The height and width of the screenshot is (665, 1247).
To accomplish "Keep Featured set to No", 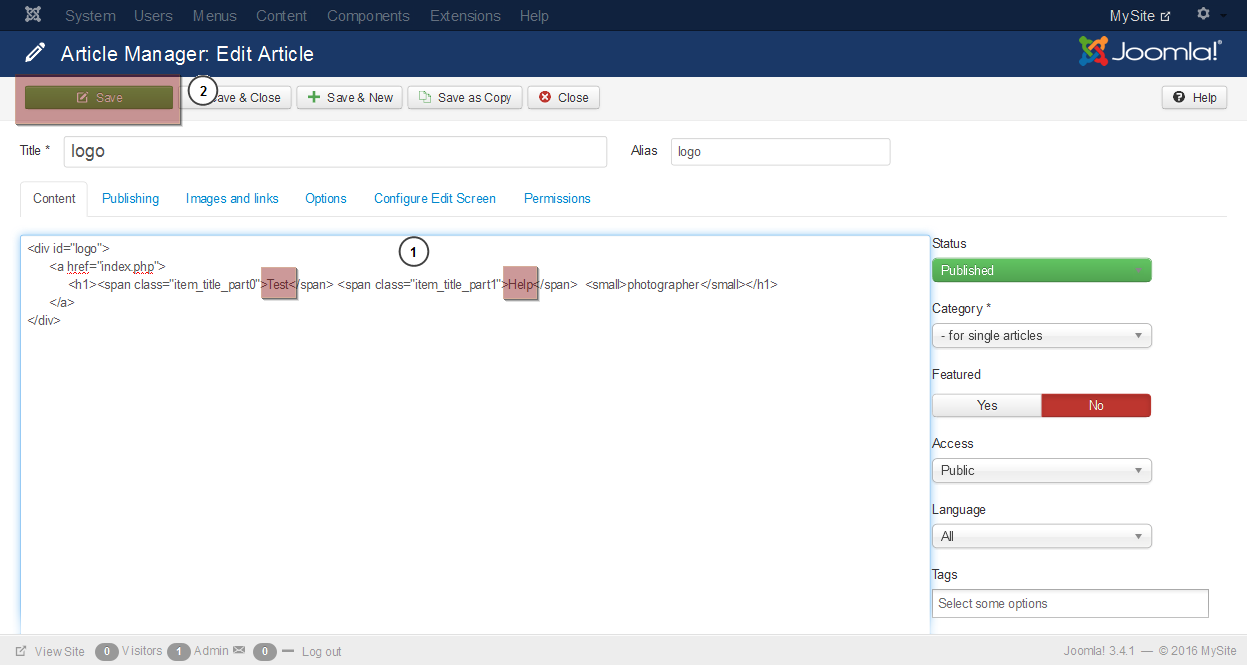I will [x=1096, y=405].
